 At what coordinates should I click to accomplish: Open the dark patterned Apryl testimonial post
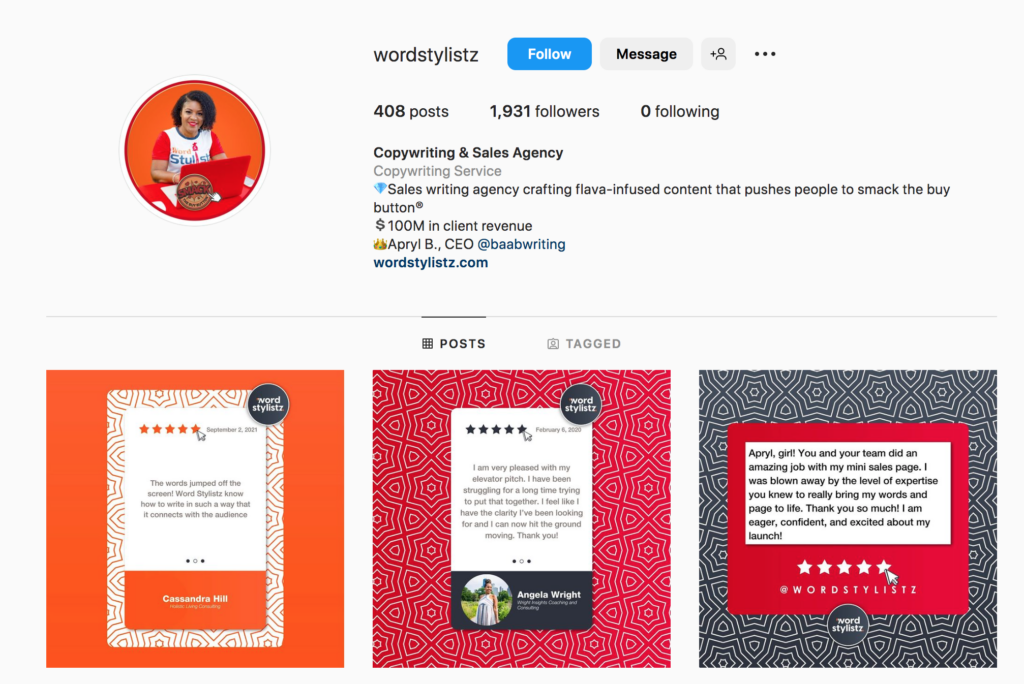[848, 519]
